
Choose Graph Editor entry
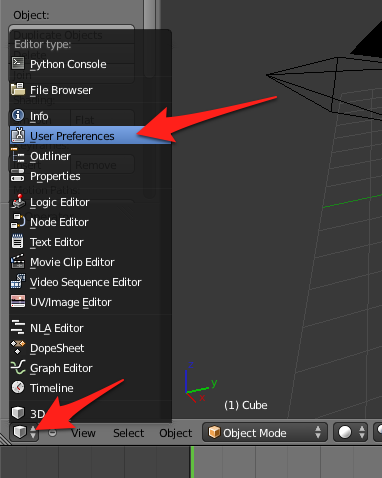pyautogui.click(x=90, y=368)
